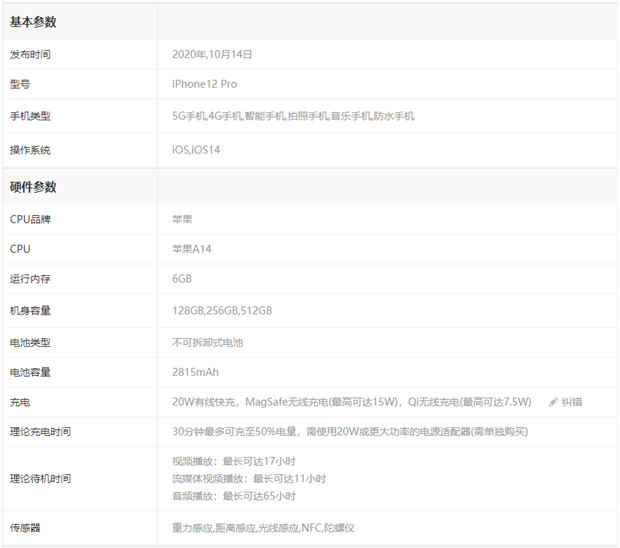The width and height of the screenshot is (620, 548).
Task: Click the 充电 row label
Action: click(x=20, y=402)
